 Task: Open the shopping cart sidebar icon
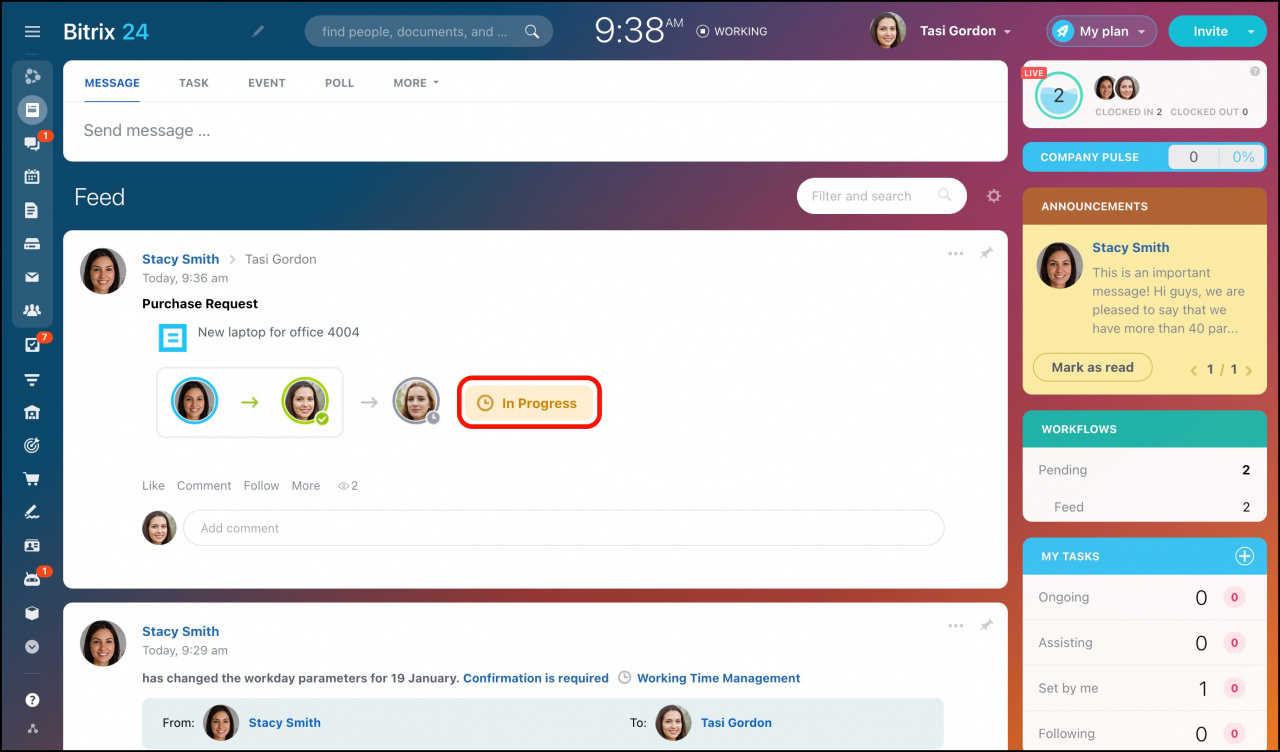coord(32,479)
